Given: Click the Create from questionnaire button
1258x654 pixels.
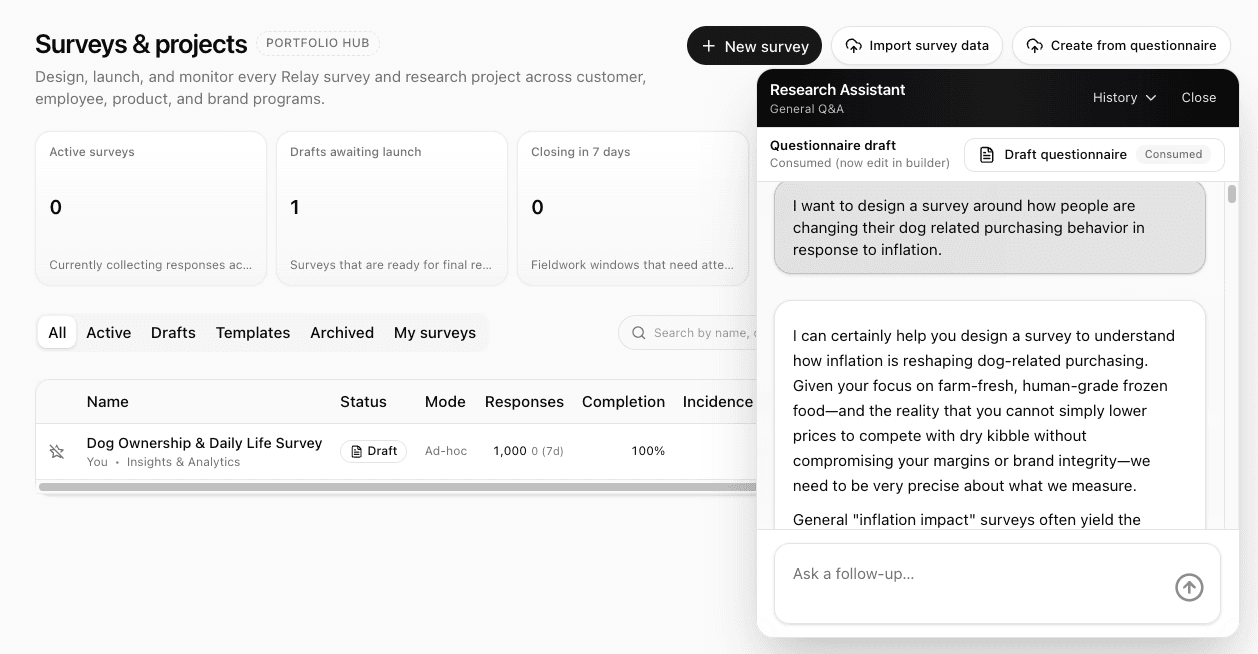Looking at the screenshot, I should pyautogui.click(x=1121, y=45).
